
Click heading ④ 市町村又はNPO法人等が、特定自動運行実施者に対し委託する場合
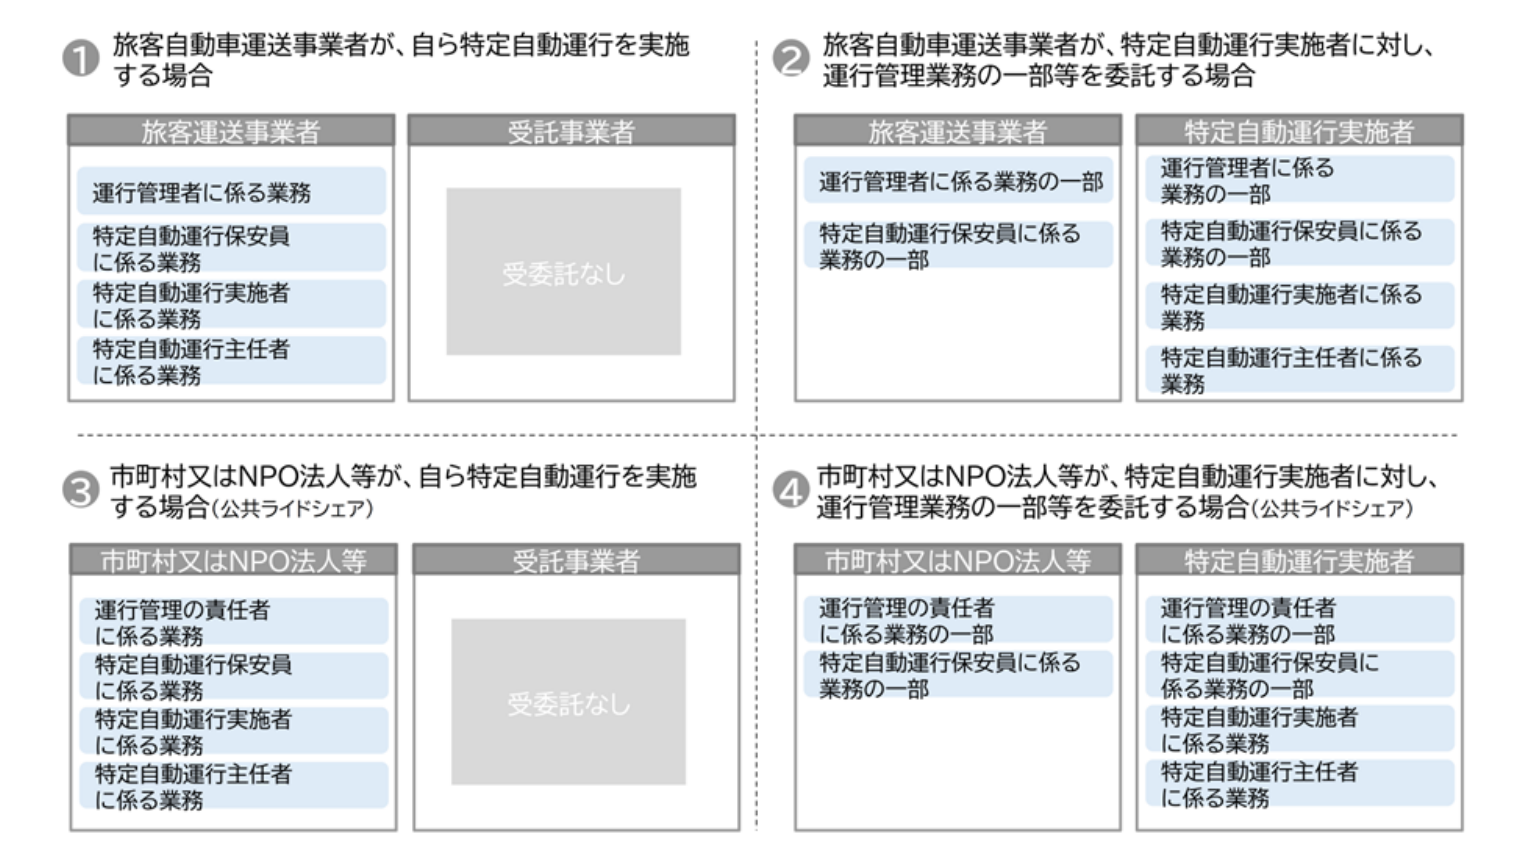tap(1127, 491)
